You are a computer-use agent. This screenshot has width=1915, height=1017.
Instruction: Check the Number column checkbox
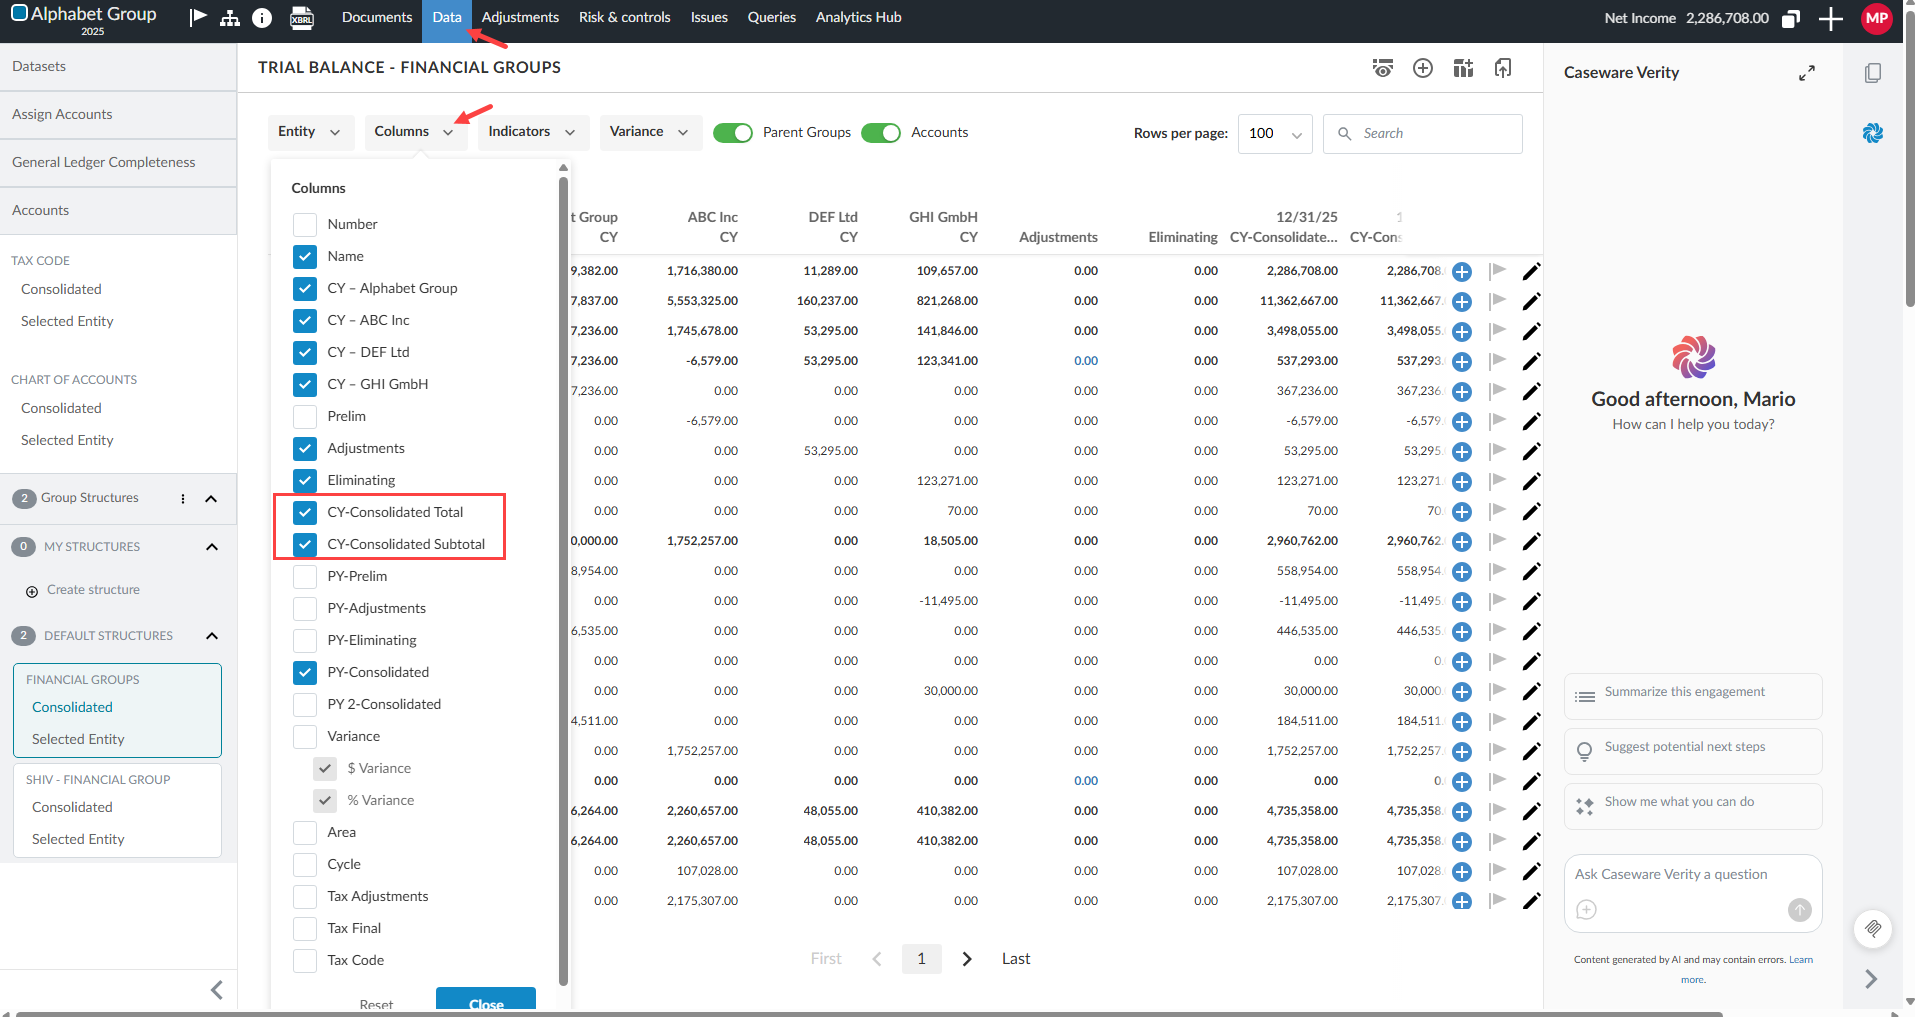[x=305, y=224]
